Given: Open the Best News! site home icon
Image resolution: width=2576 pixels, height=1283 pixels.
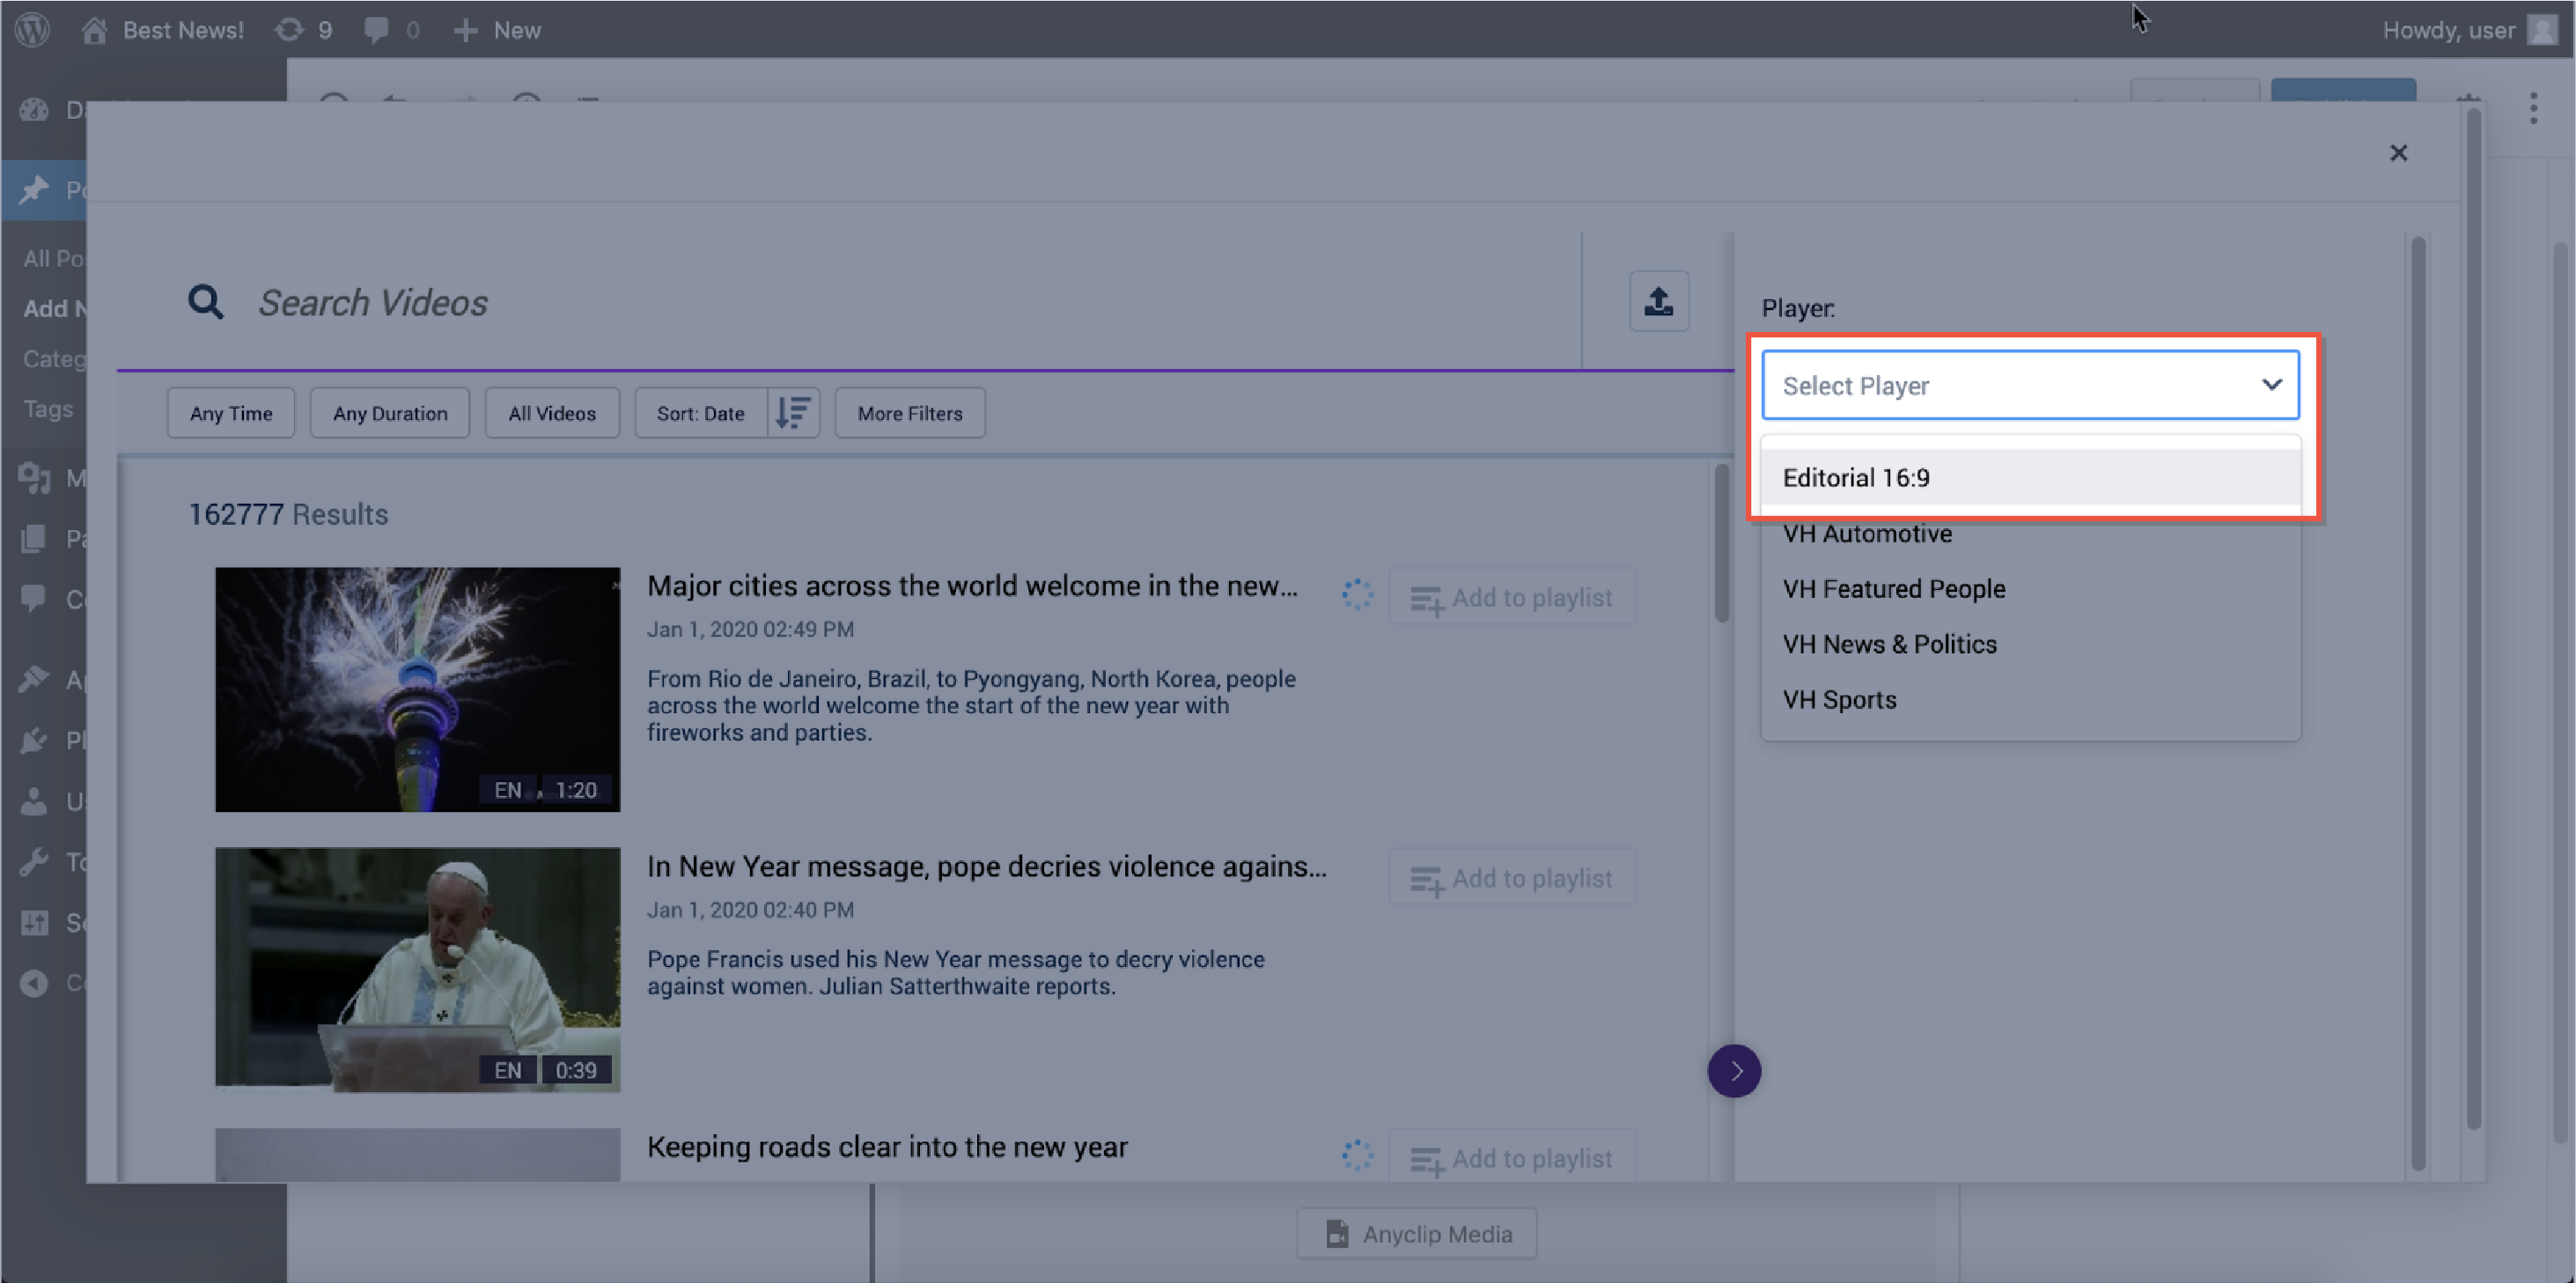Looking at the screenshot, I should point(94,30).
